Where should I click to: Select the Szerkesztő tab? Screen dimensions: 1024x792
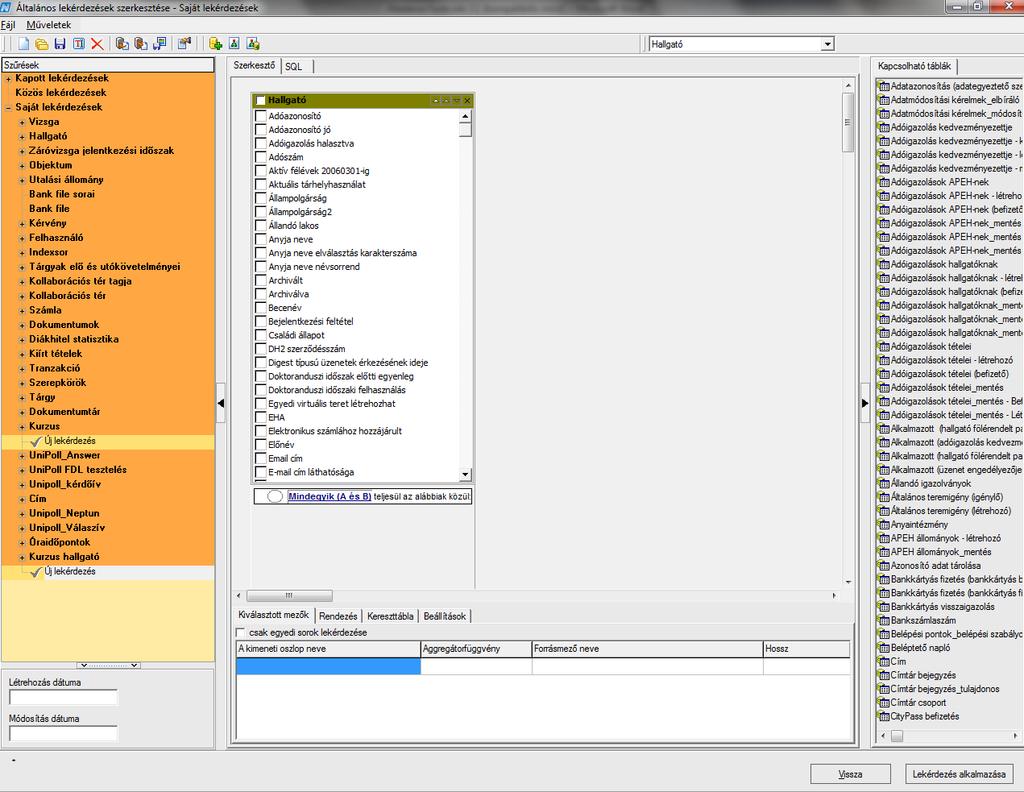(x=255, y=65)
